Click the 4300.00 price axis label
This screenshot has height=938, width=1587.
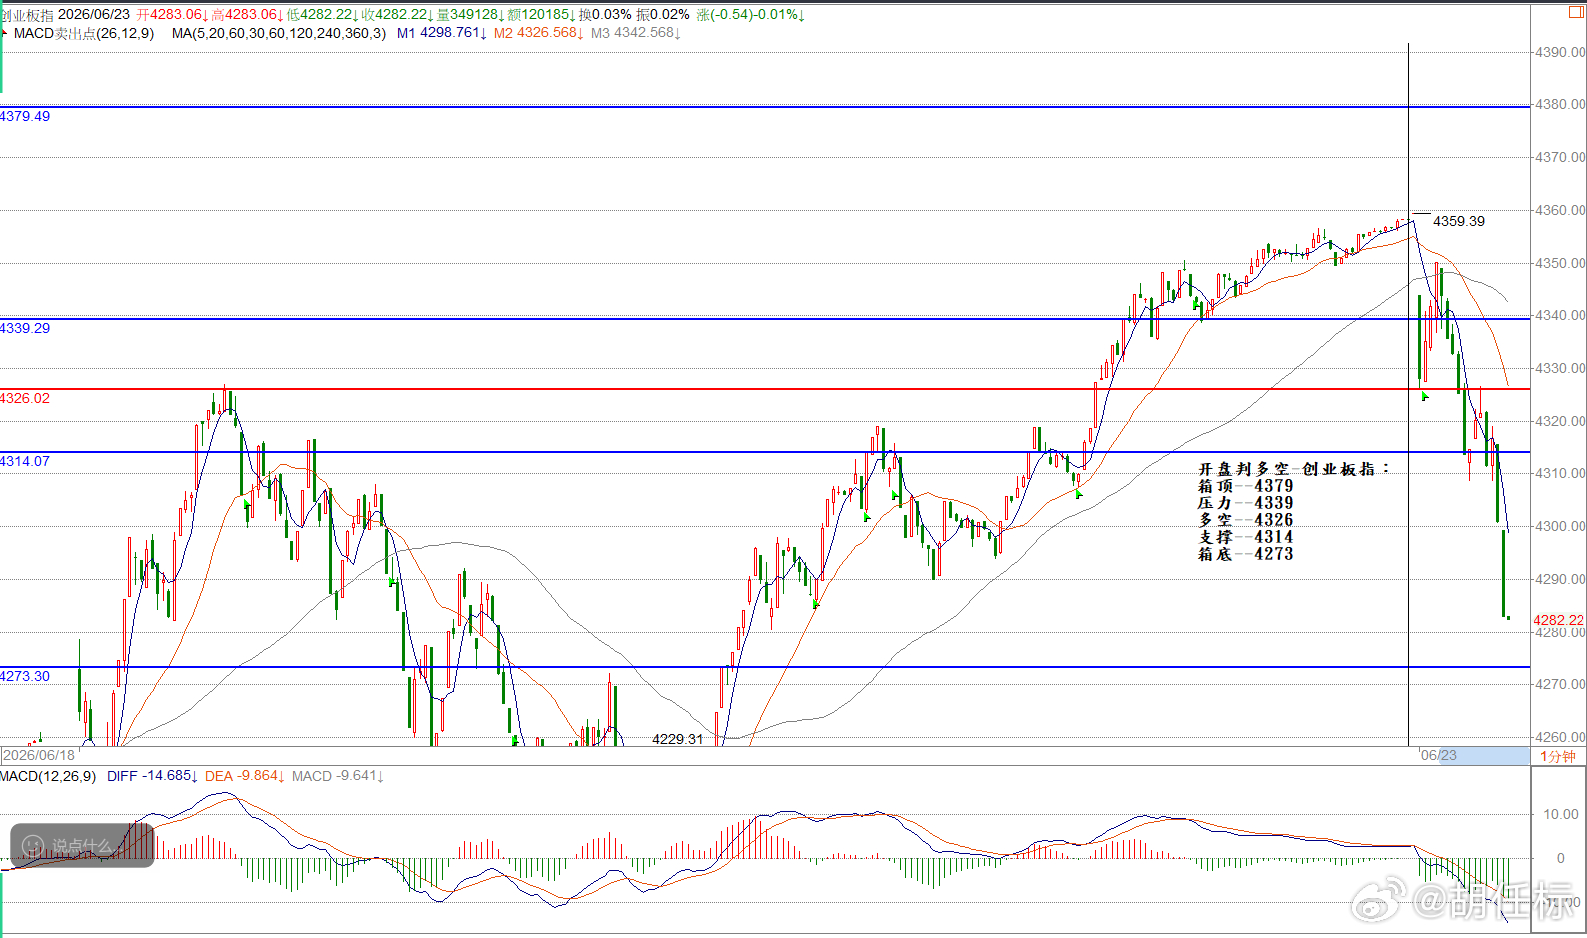1561,526
